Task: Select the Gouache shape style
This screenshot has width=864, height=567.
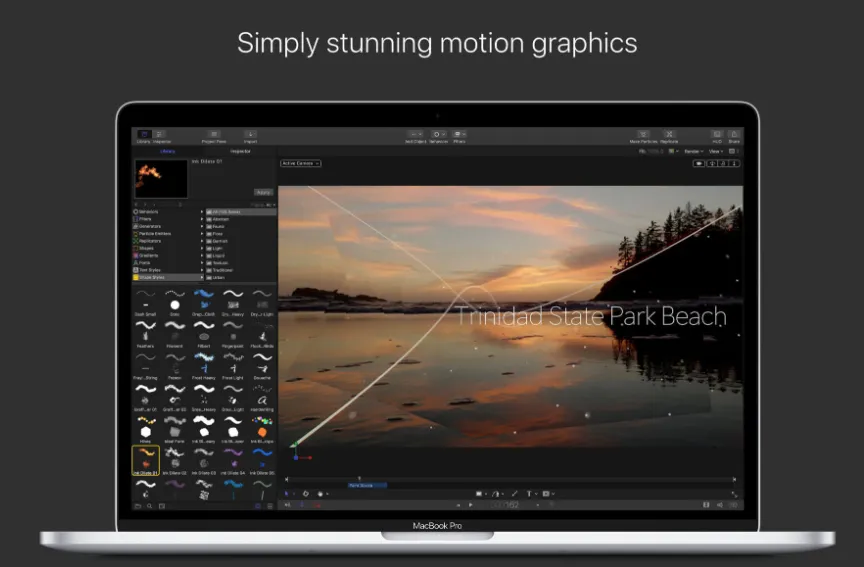Action: point(262,366)
